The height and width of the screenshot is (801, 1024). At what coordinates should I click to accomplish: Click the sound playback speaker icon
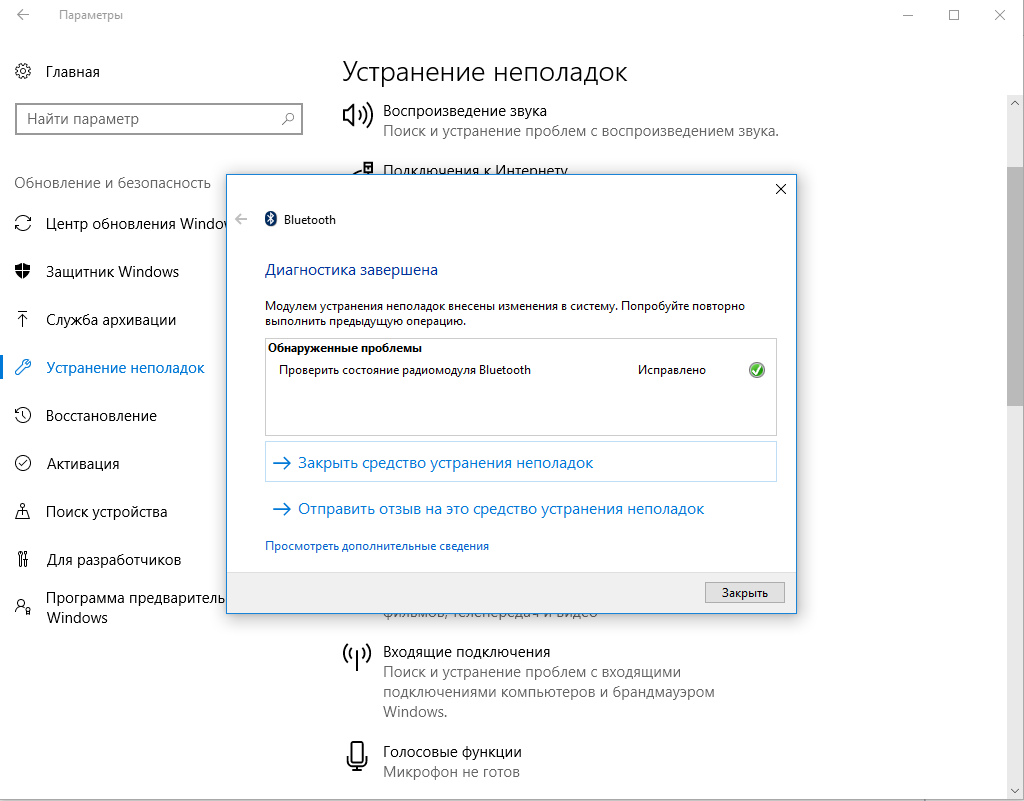coord(357,115)
